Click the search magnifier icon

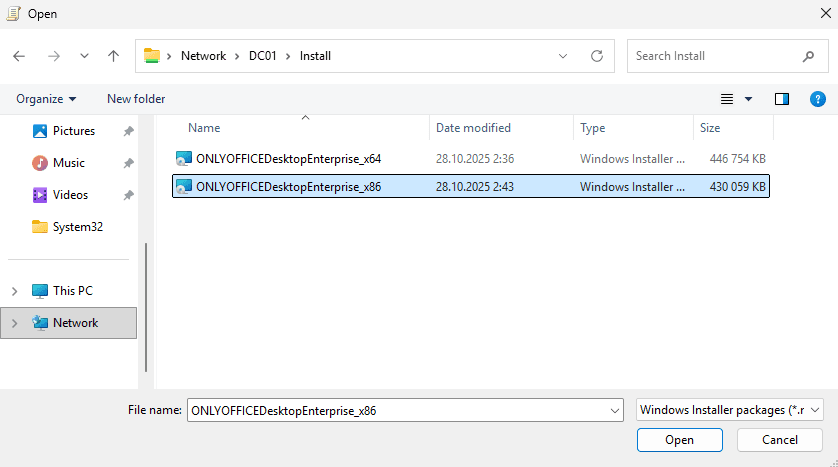coord(809,56)
